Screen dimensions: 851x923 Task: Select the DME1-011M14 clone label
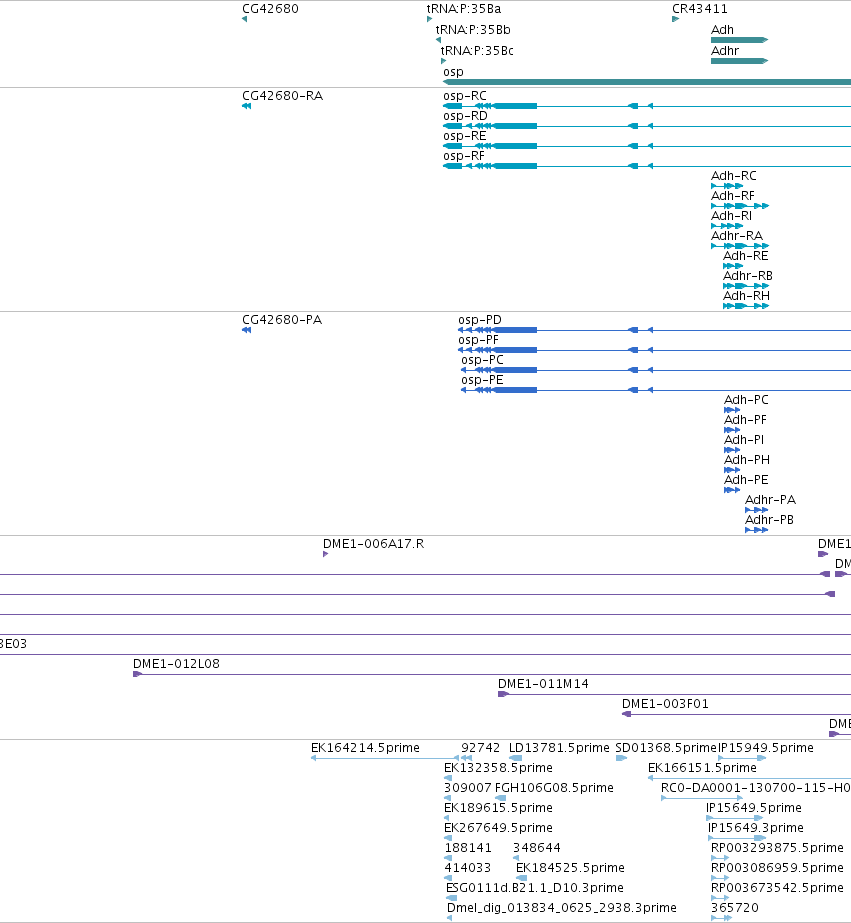click(x=543, y=684)
